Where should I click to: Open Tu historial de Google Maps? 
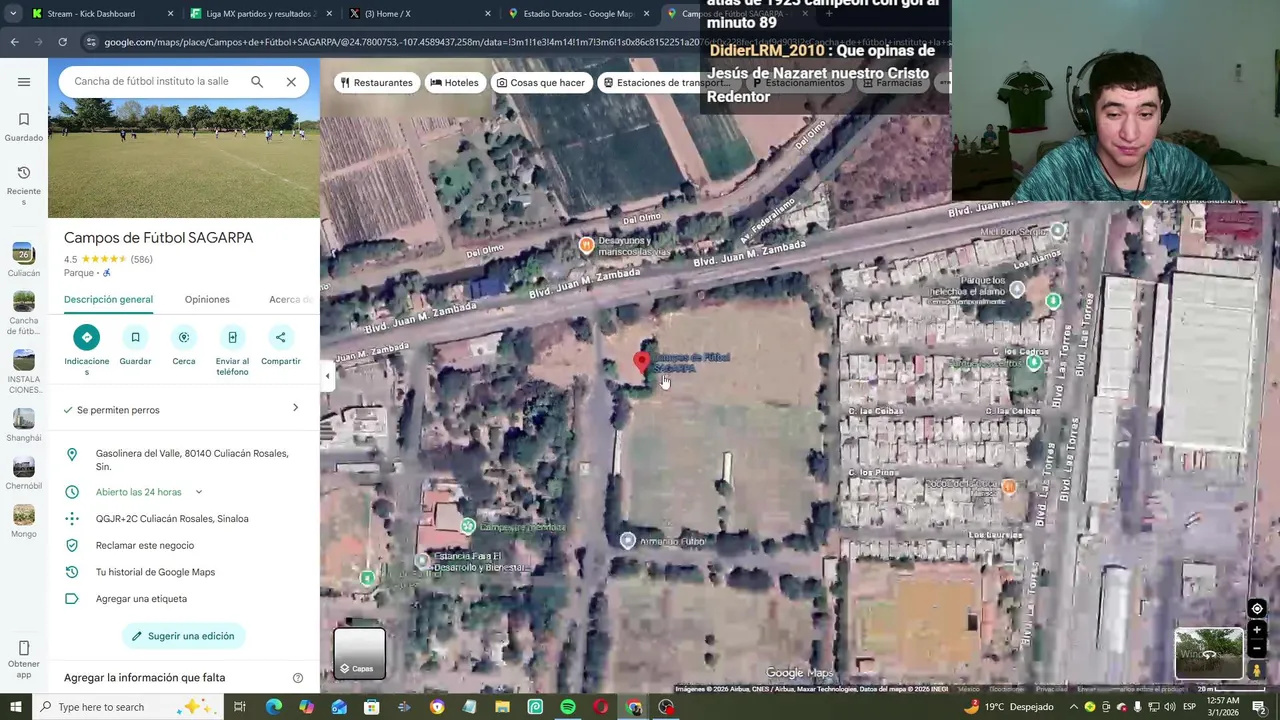click(184, 572)
